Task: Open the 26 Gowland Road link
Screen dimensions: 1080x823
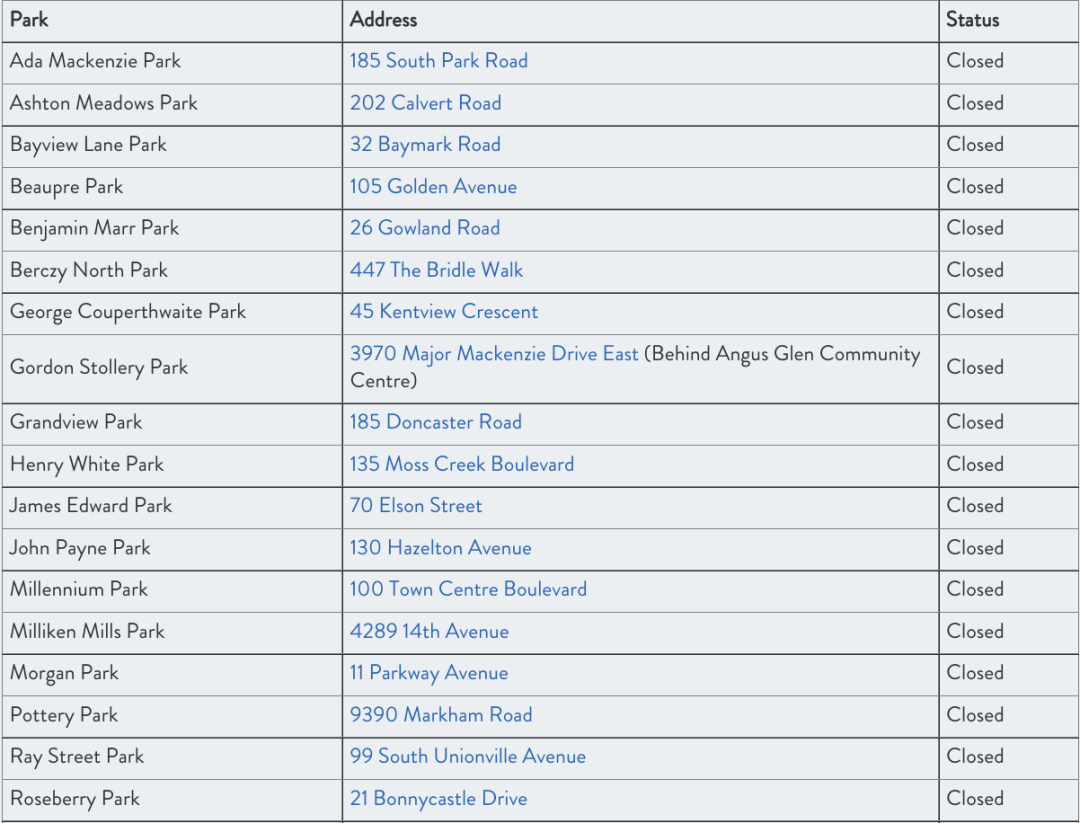Action: 424,228
